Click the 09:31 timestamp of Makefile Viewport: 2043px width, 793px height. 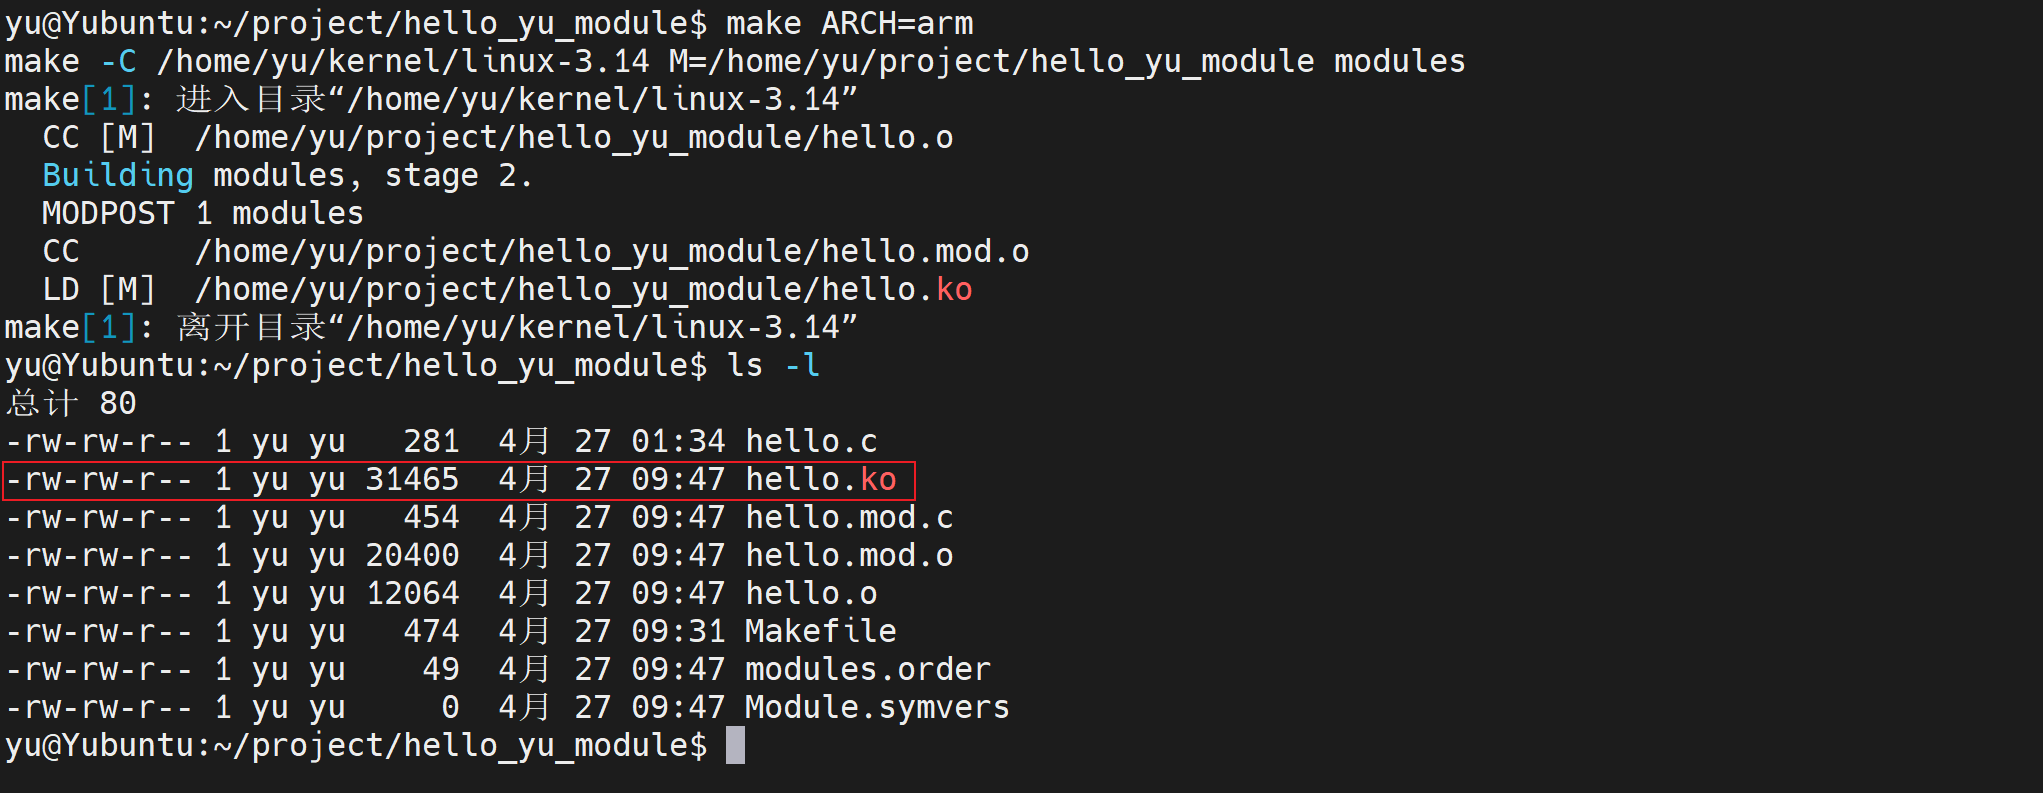(x=678, y=632)
